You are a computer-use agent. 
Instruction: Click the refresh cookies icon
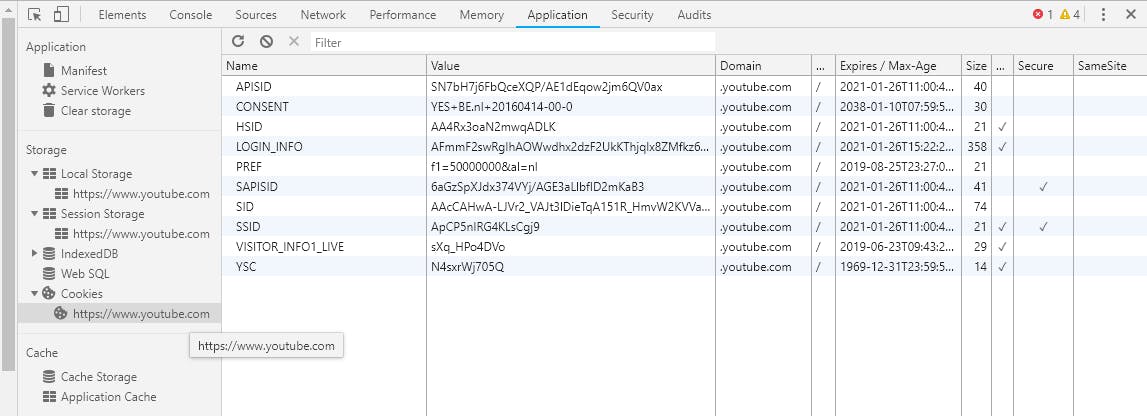point(238,41)
